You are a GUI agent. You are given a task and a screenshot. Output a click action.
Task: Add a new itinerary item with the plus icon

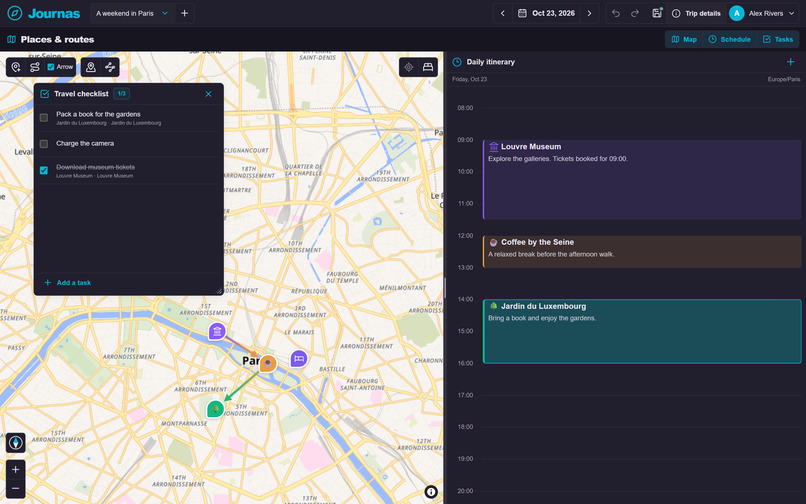(x=791, y=62)
